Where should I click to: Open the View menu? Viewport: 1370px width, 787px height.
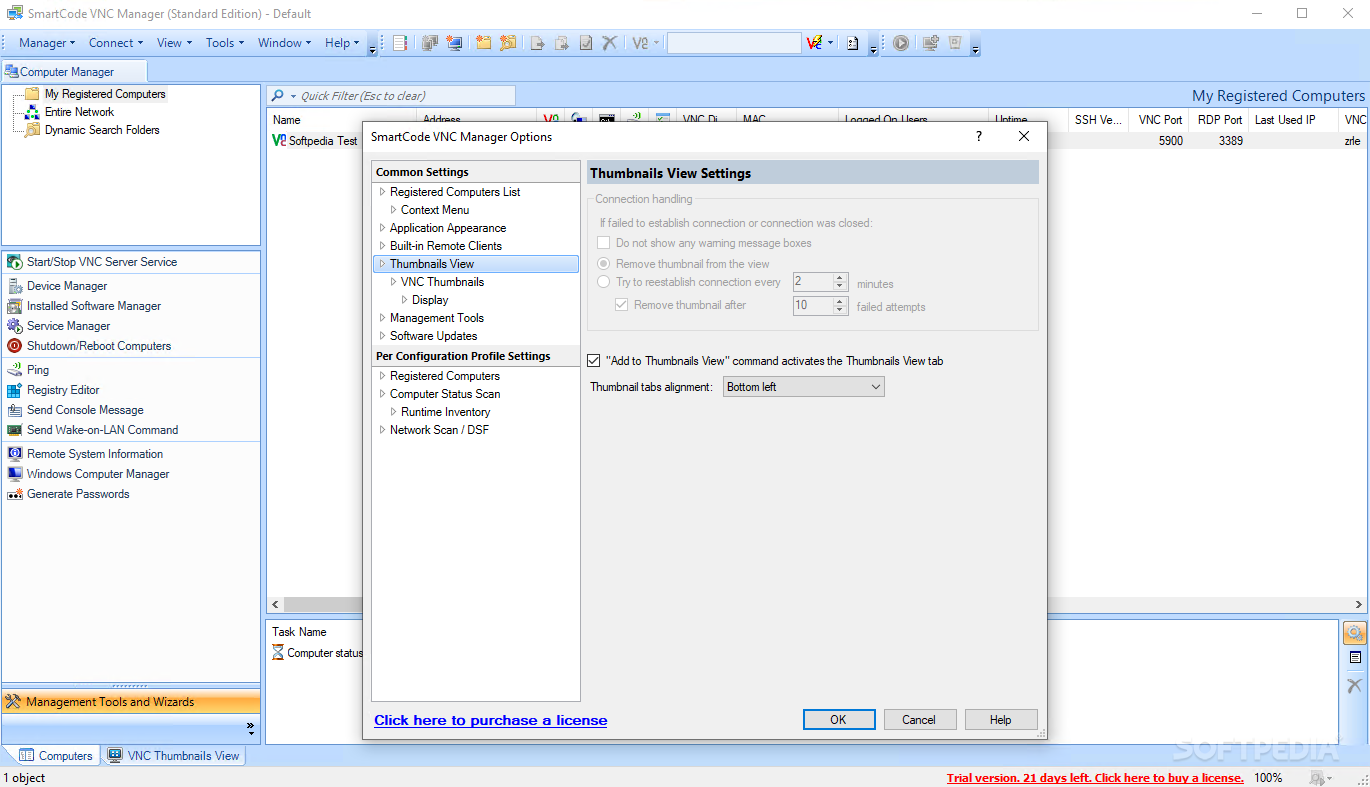[x=174, y=43]
